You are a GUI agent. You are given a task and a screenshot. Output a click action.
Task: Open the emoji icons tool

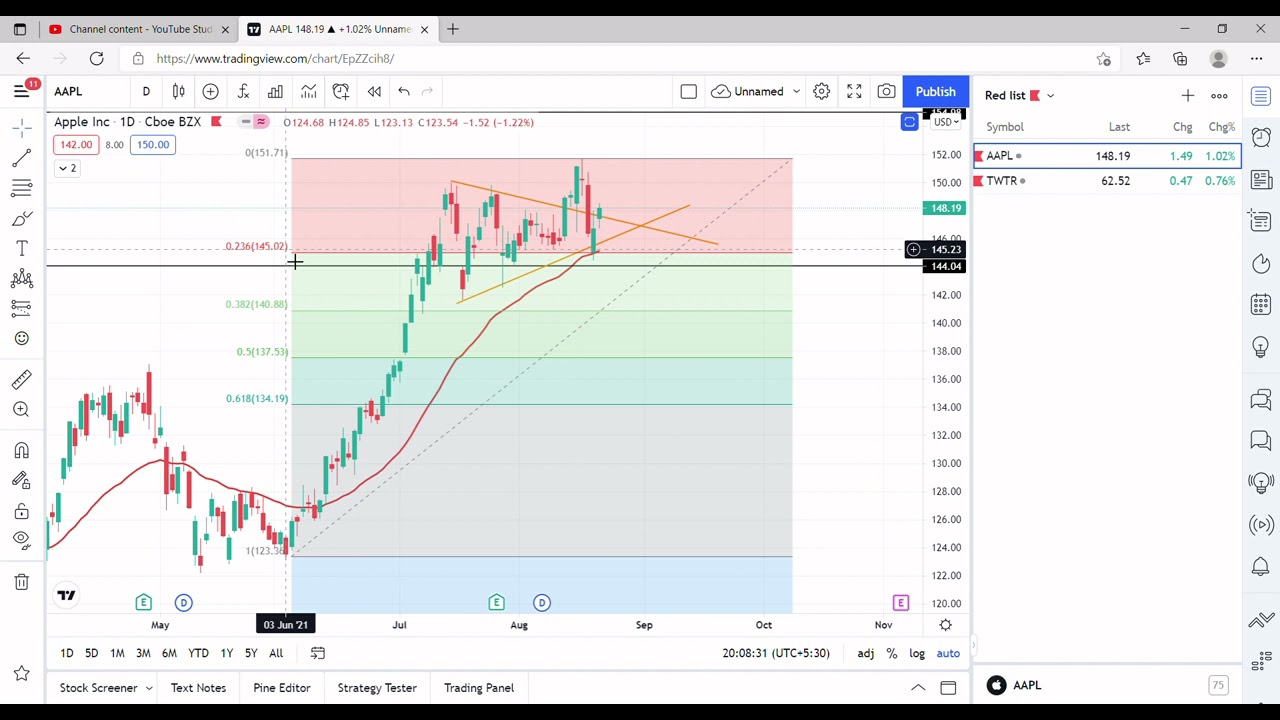[x=21, y=338]
